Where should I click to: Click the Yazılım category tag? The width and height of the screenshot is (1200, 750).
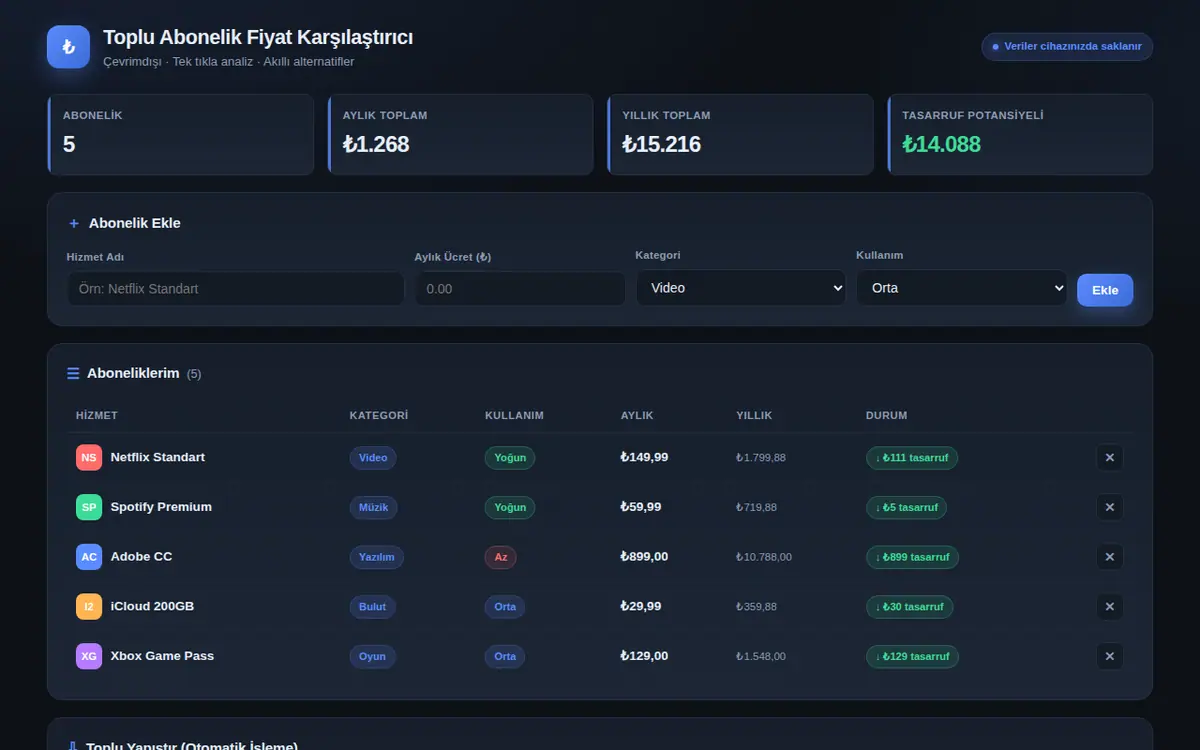377,557
